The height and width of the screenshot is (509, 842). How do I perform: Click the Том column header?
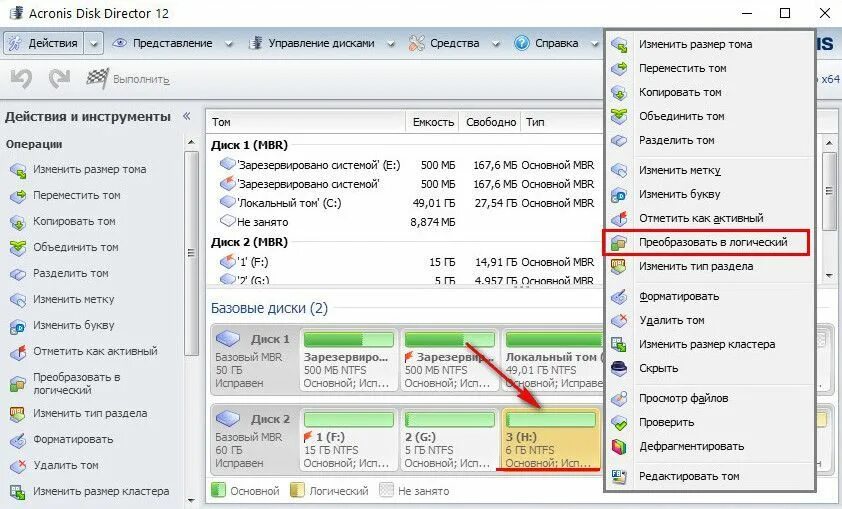(x=306, y=122)
